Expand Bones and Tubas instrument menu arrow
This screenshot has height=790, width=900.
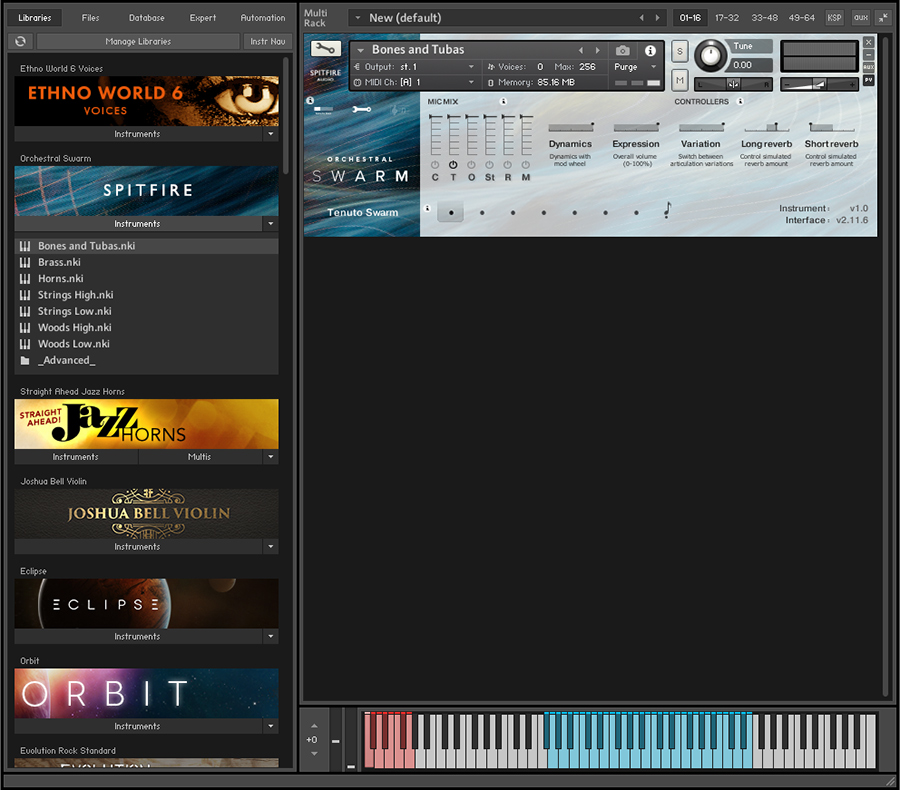pyautogui.click(x=360, y=51)
